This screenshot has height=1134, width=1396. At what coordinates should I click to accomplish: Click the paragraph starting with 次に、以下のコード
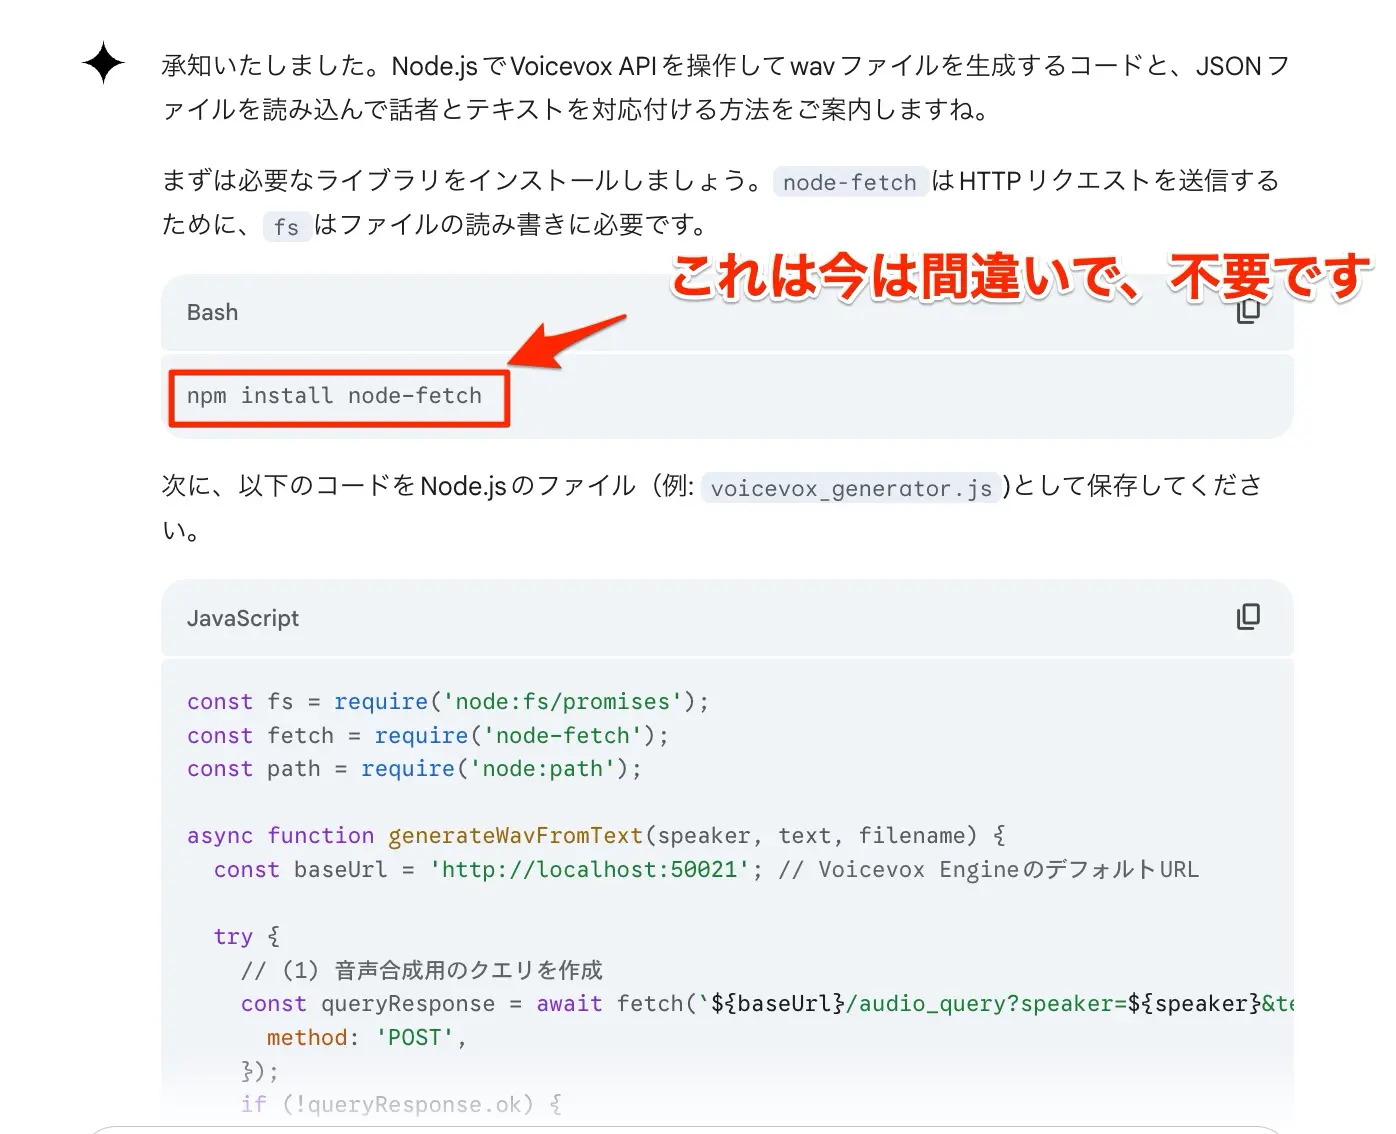[712, 507]
